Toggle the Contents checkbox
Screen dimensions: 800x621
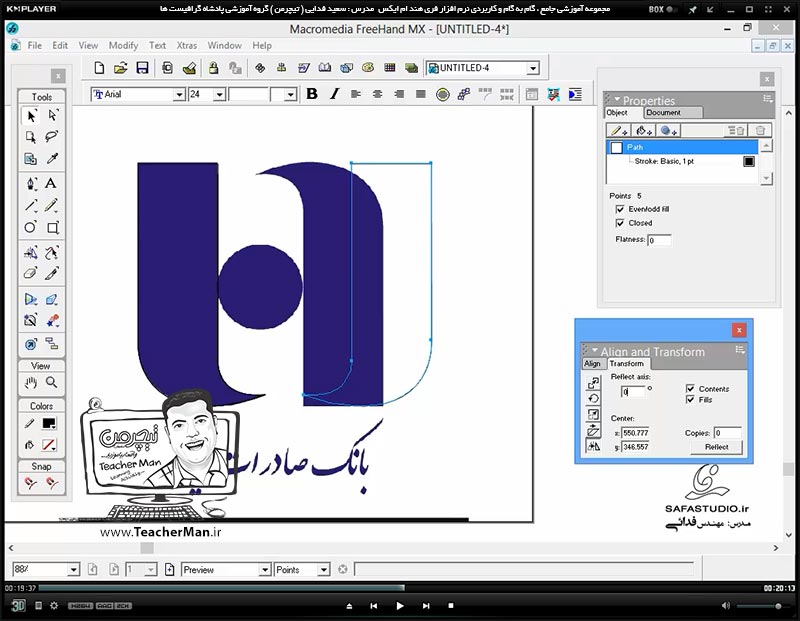click(690, 389)
